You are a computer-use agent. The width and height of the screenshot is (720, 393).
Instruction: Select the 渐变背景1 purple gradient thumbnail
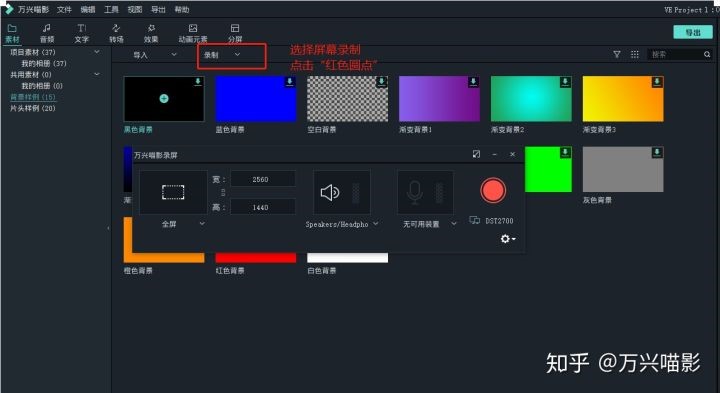click(x=439, y=99)
